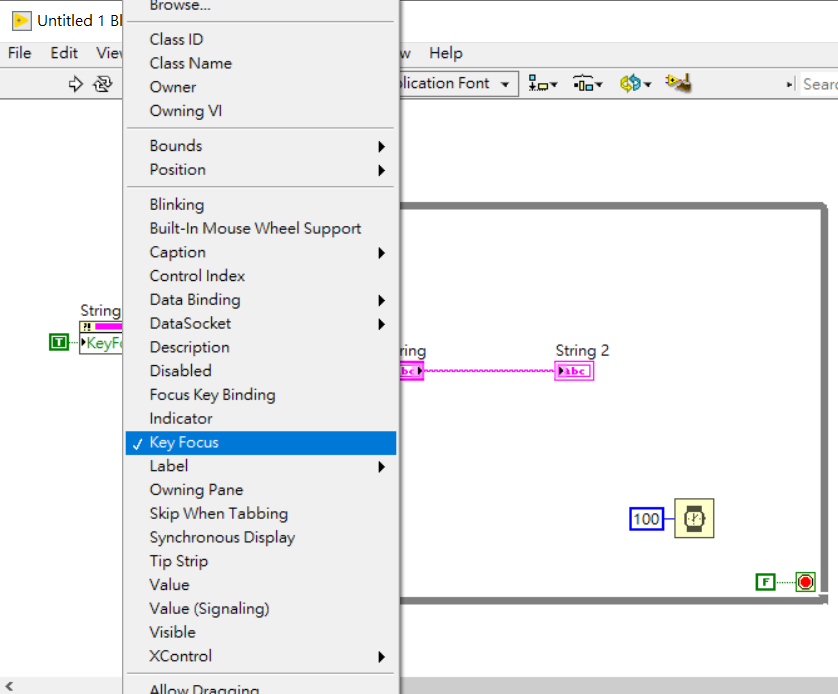Click the Run arrow button
Viewport: 838px width, 694px height.
point(75,84)
